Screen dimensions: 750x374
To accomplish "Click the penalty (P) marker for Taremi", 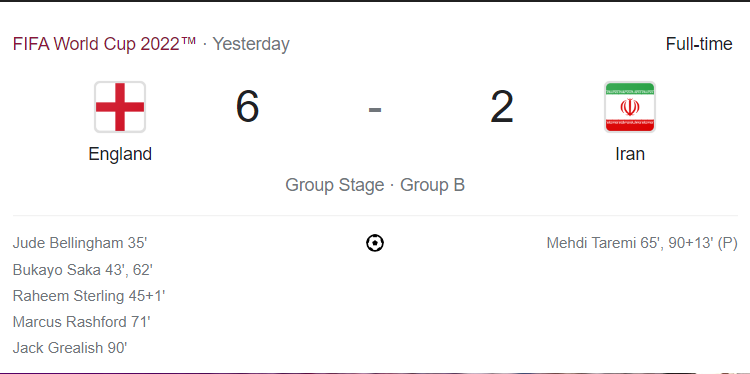I will 728,243.
